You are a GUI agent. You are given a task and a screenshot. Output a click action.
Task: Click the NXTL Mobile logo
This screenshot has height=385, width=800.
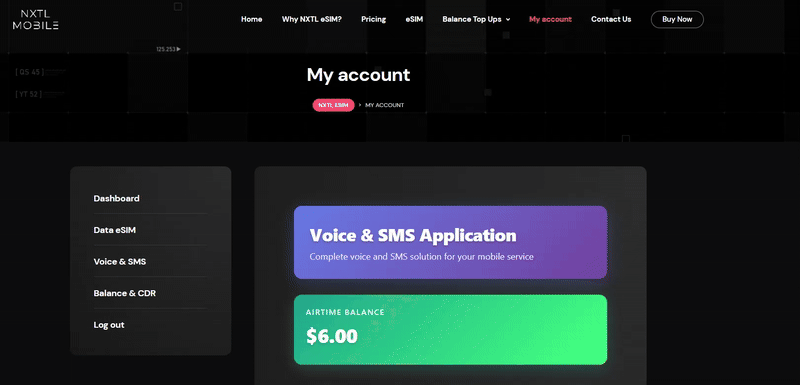pos(36,19)
